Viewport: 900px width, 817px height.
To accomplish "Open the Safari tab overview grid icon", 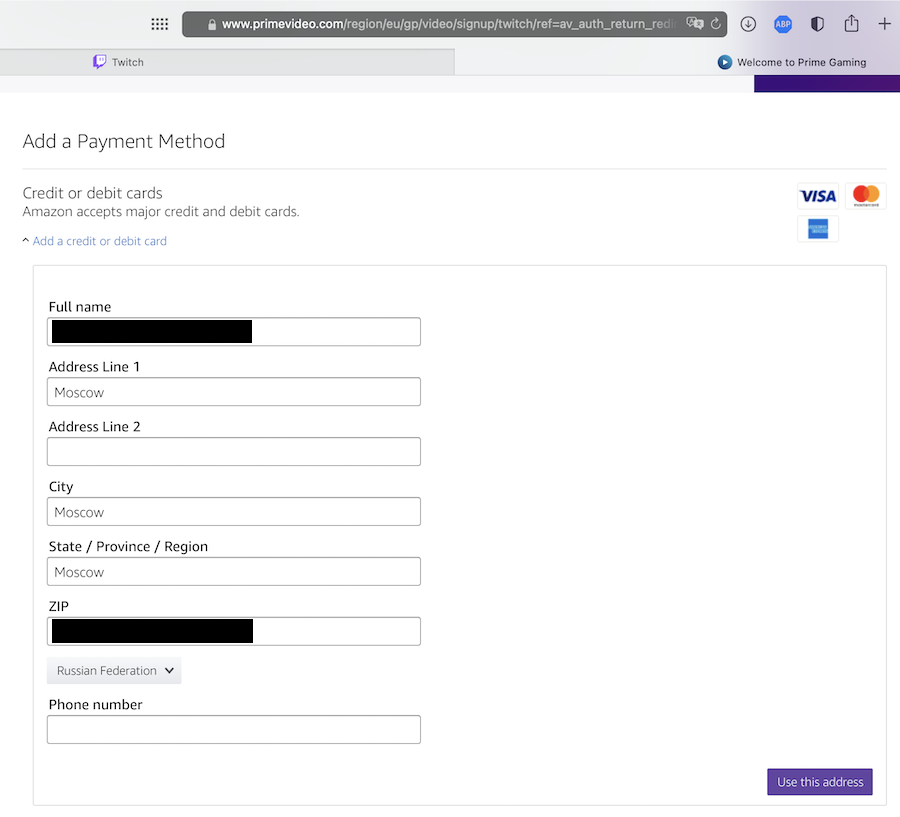I will (159, 24).
